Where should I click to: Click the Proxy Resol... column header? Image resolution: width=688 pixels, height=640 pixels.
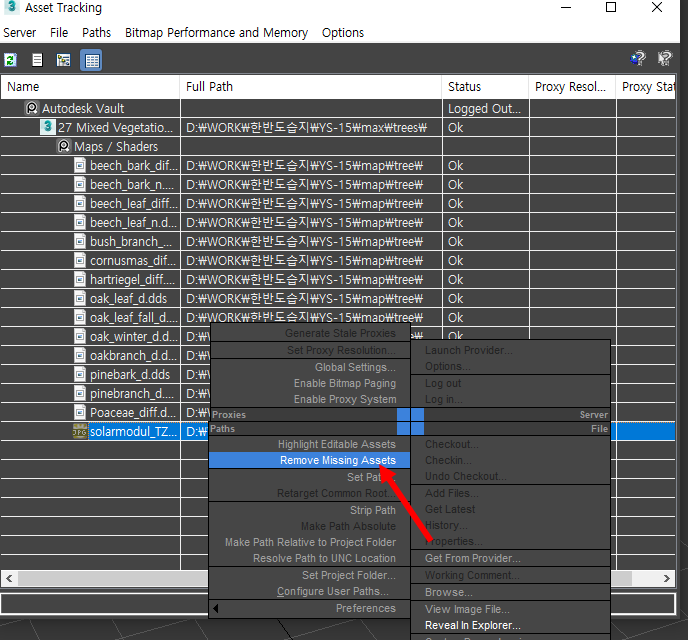point(572,86)
